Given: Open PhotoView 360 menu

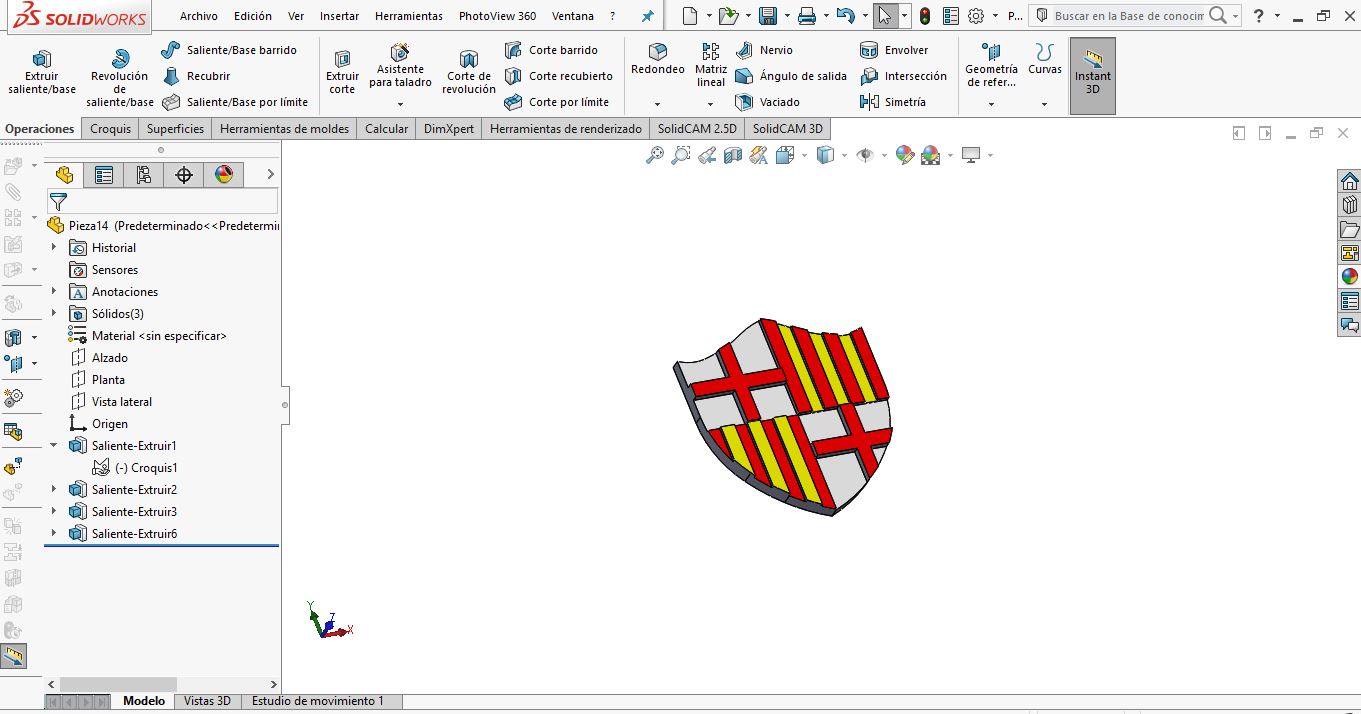Looking at the screenshot, I should pos(497,16).
